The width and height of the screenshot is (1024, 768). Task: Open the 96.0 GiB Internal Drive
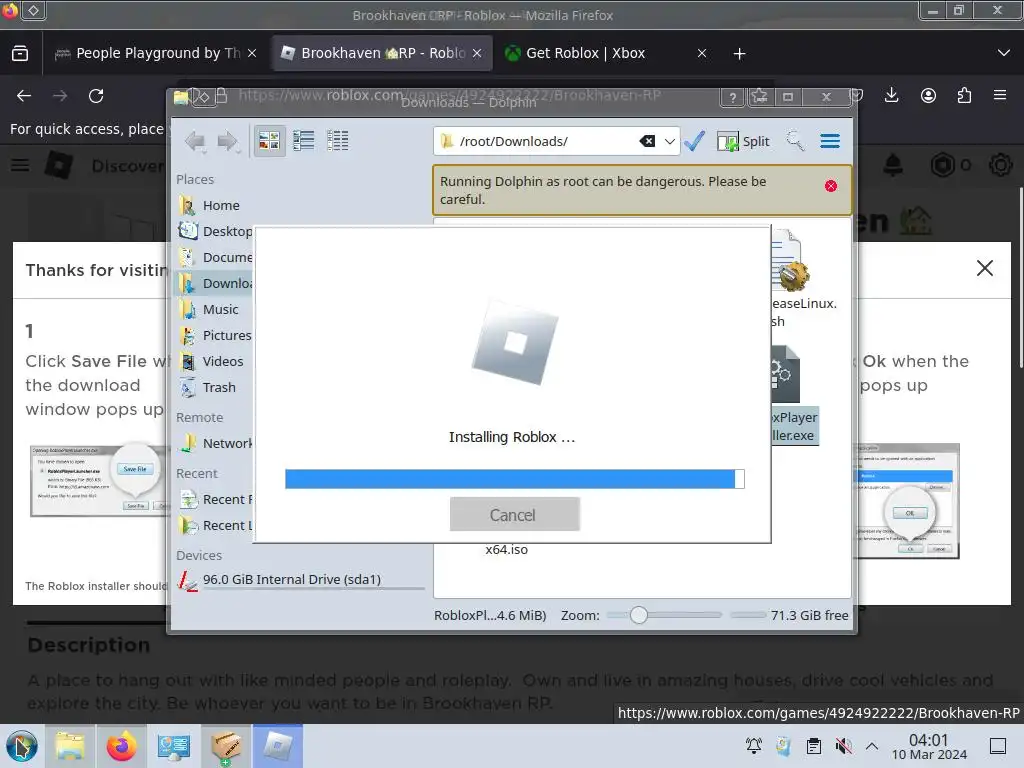tap(300, 579)
